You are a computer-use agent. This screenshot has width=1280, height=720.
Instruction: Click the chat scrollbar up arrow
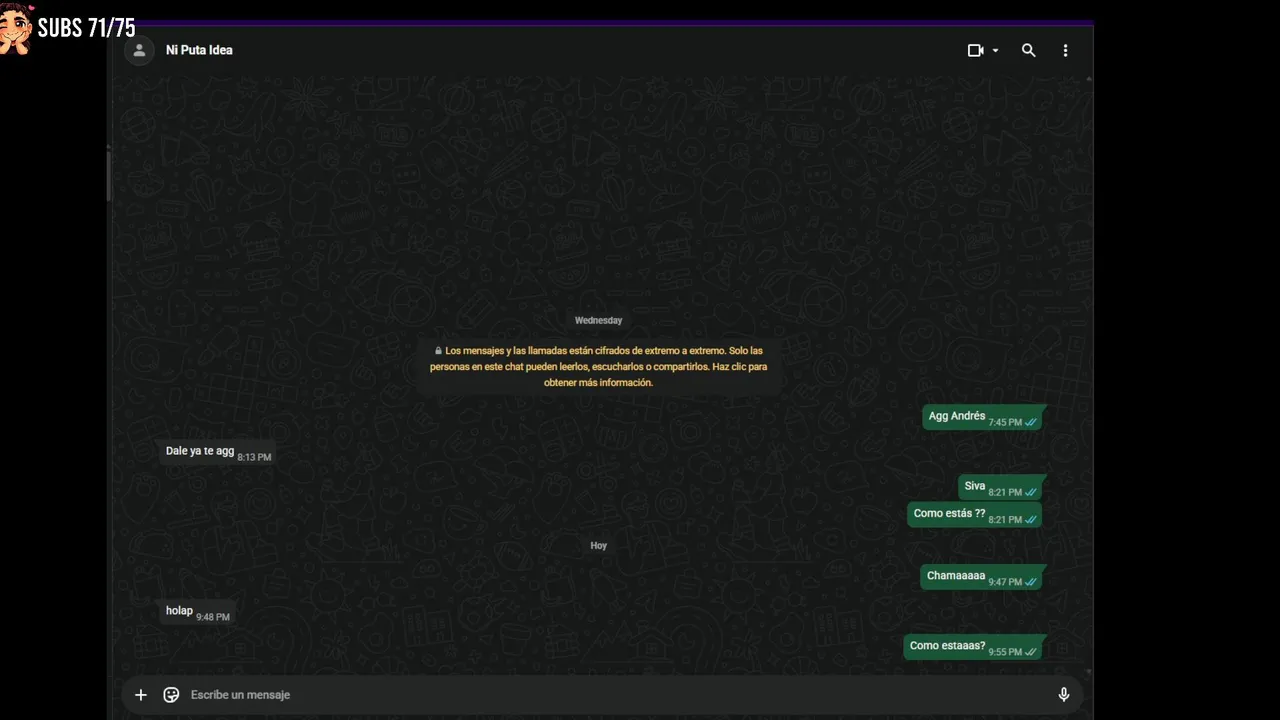click(1089, 79)
